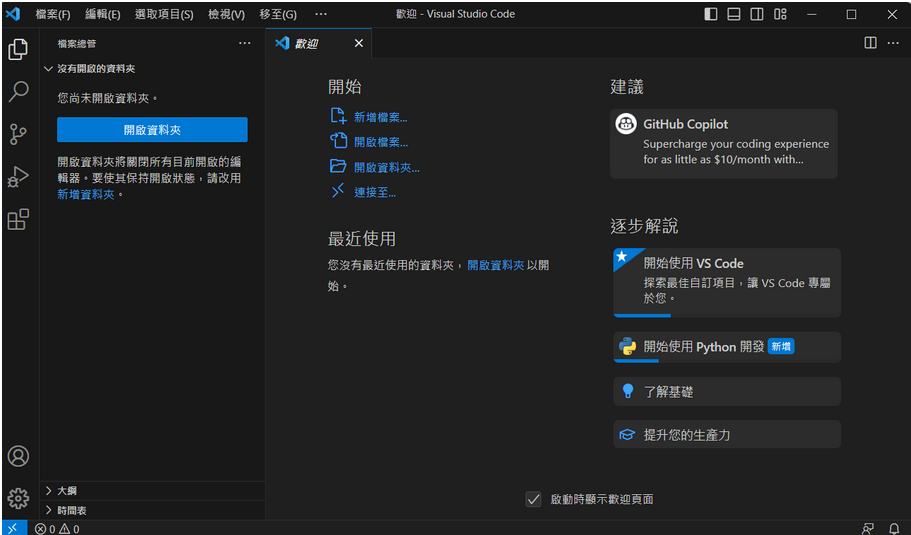The width and height of the screenshot is (911, 535).
Task: Click the 最近使用 heading
Action: (x=361, y=239)
